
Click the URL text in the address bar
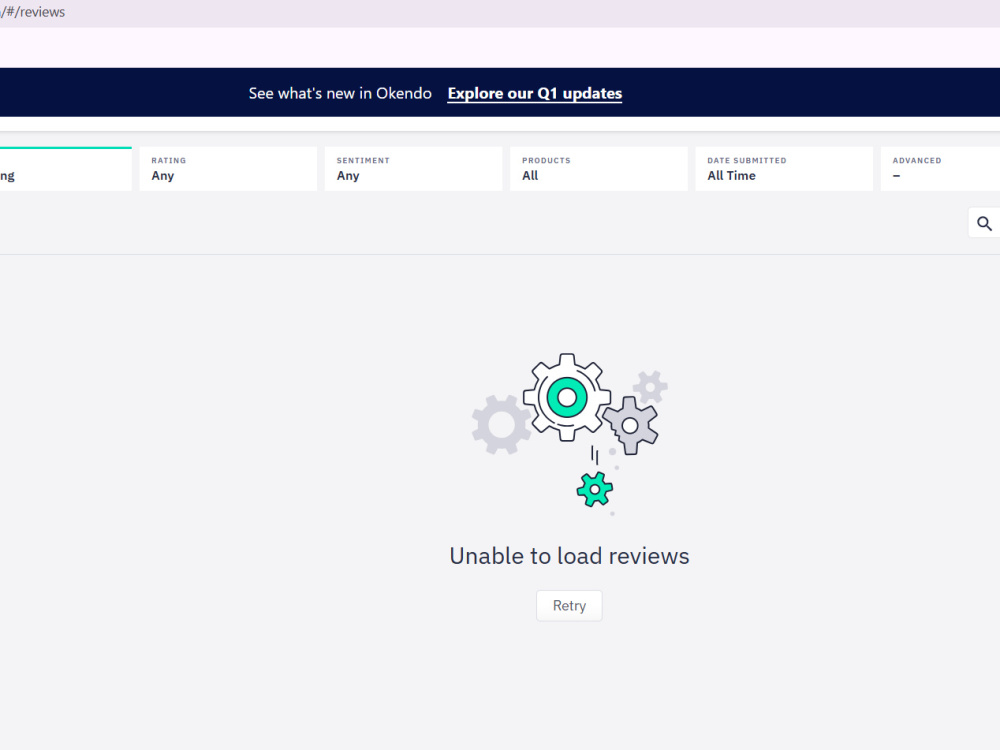(33, 12)
